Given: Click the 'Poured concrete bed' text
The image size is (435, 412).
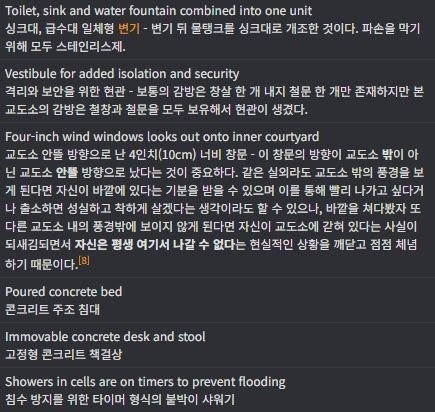Looking at the screenshot, I should [64, 292].
